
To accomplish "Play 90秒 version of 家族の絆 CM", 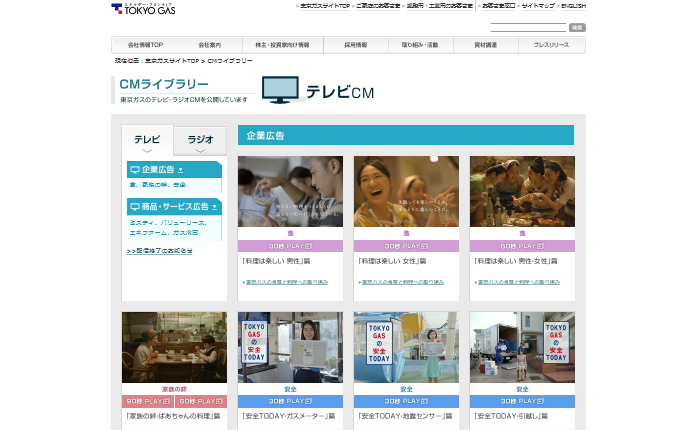I will (x=148, y=401).
